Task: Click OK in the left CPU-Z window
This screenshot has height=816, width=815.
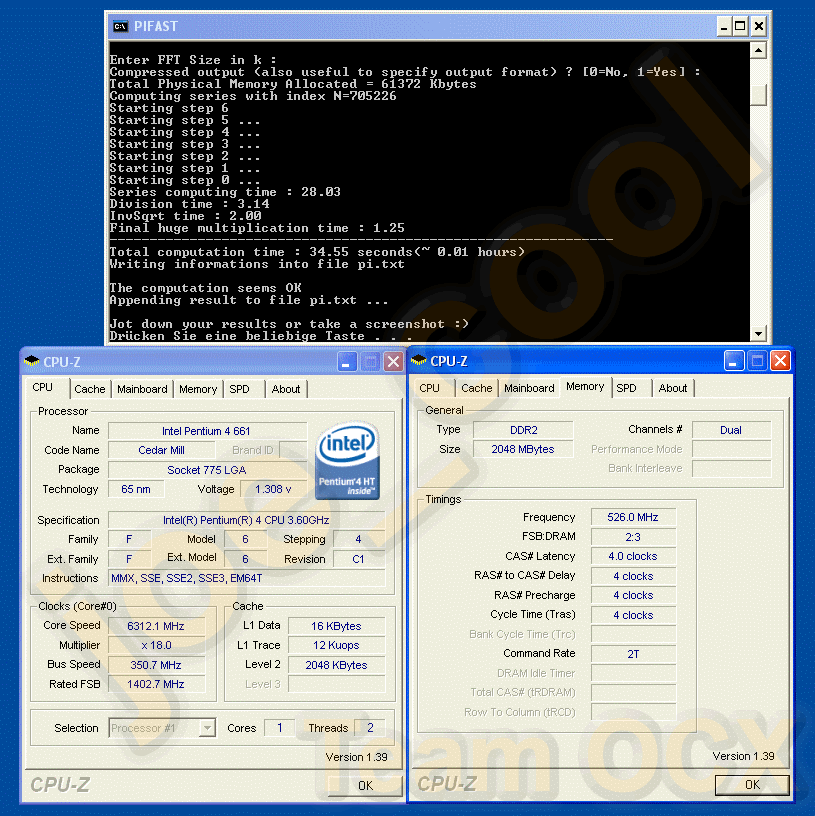Action: point(365,786)
